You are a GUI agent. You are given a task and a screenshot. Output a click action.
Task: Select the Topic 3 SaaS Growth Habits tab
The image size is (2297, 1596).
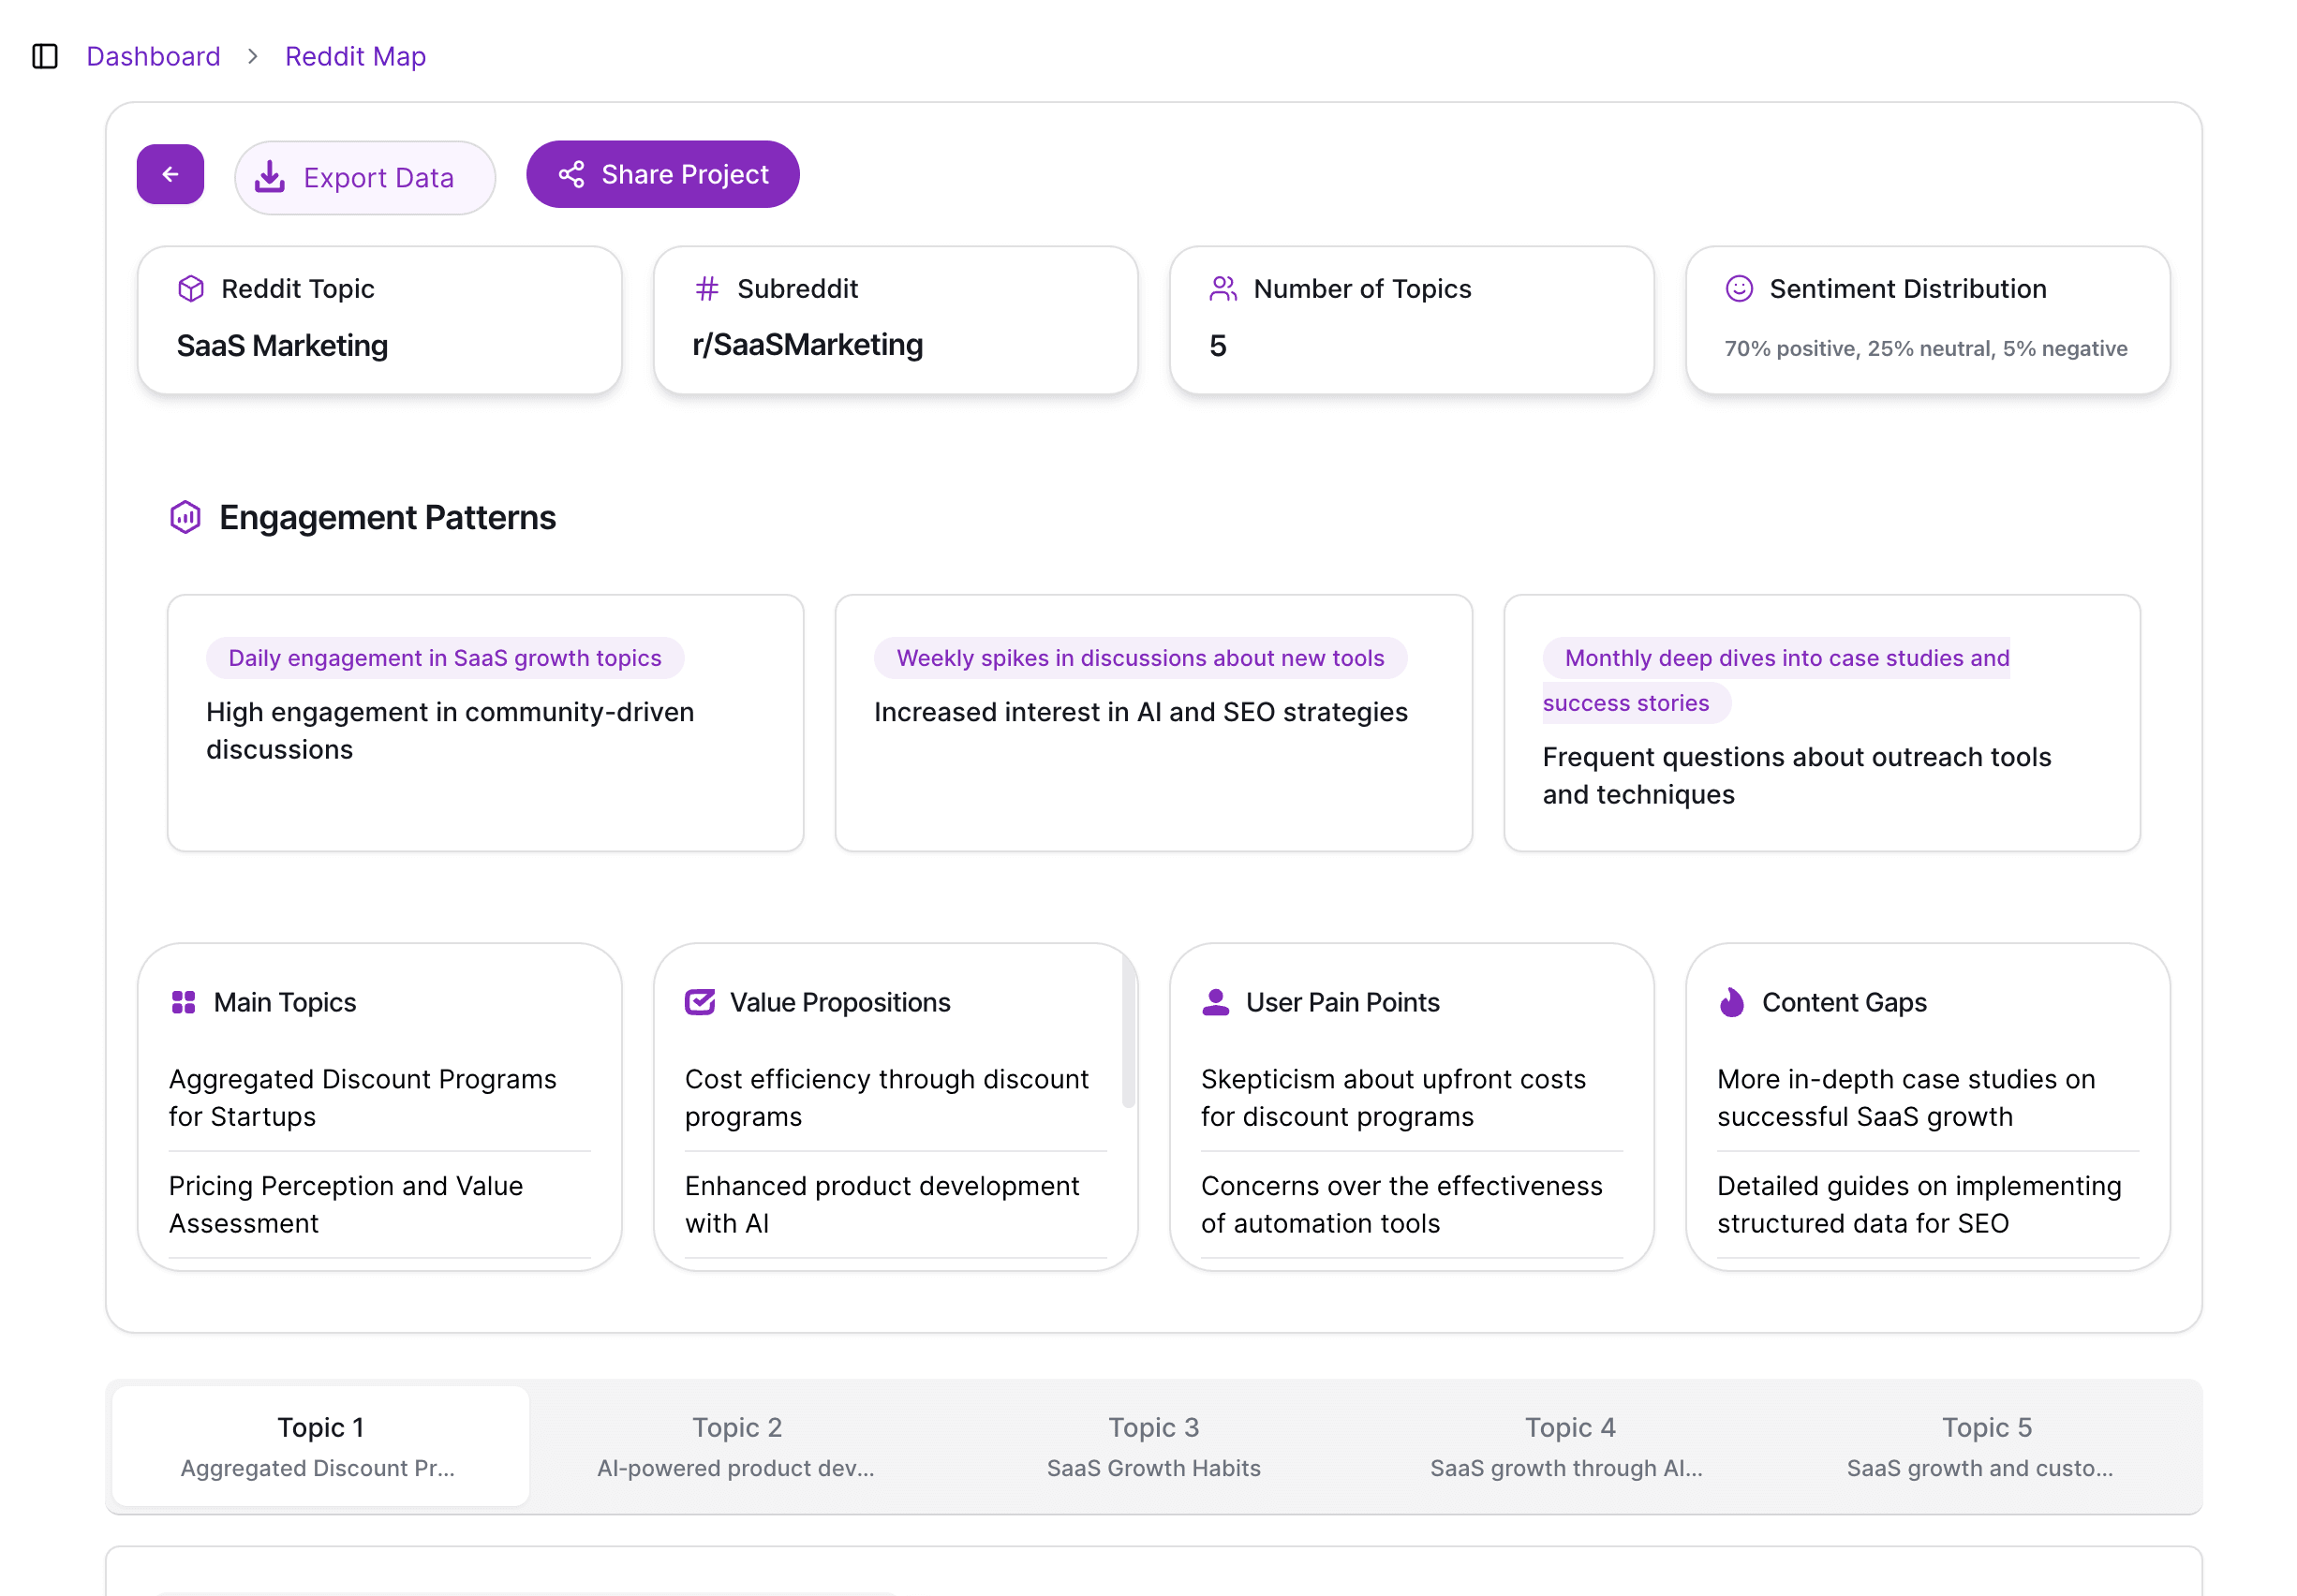(1153, 1446)
